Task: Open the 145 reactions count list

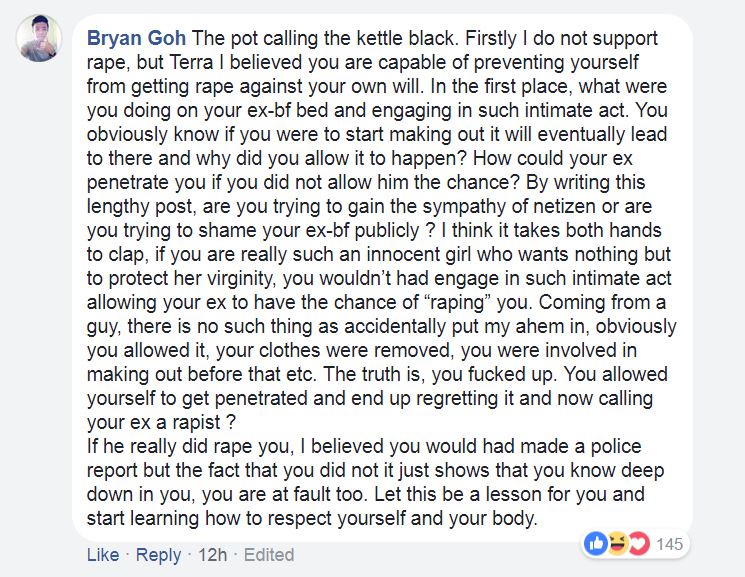Action: [x=669, y=544]
